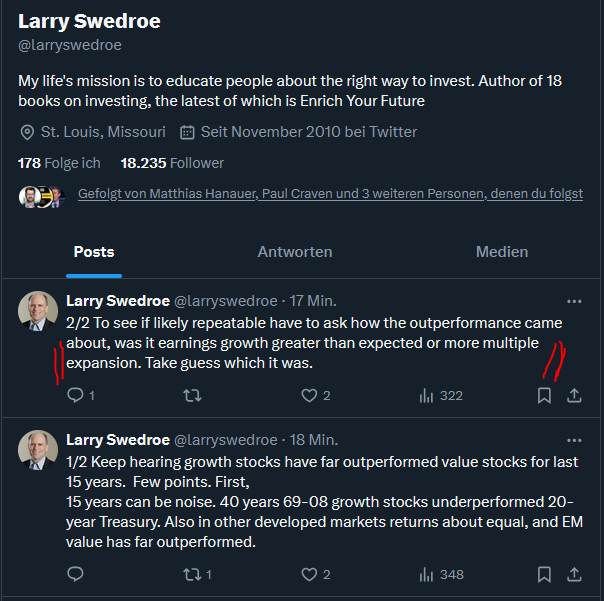Screen dimensions: 604x601
Task: Switch to the Medien tab
Action: coord(502,252)
